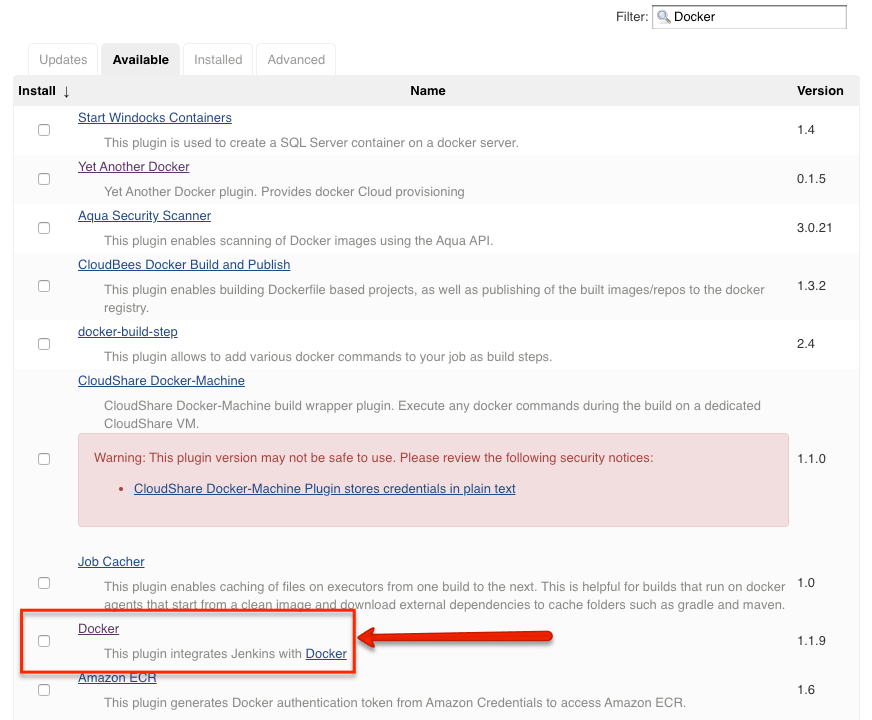Open the Docker plugin details link
Viewport: 872px width, 720px height.
tap(98, 628)
